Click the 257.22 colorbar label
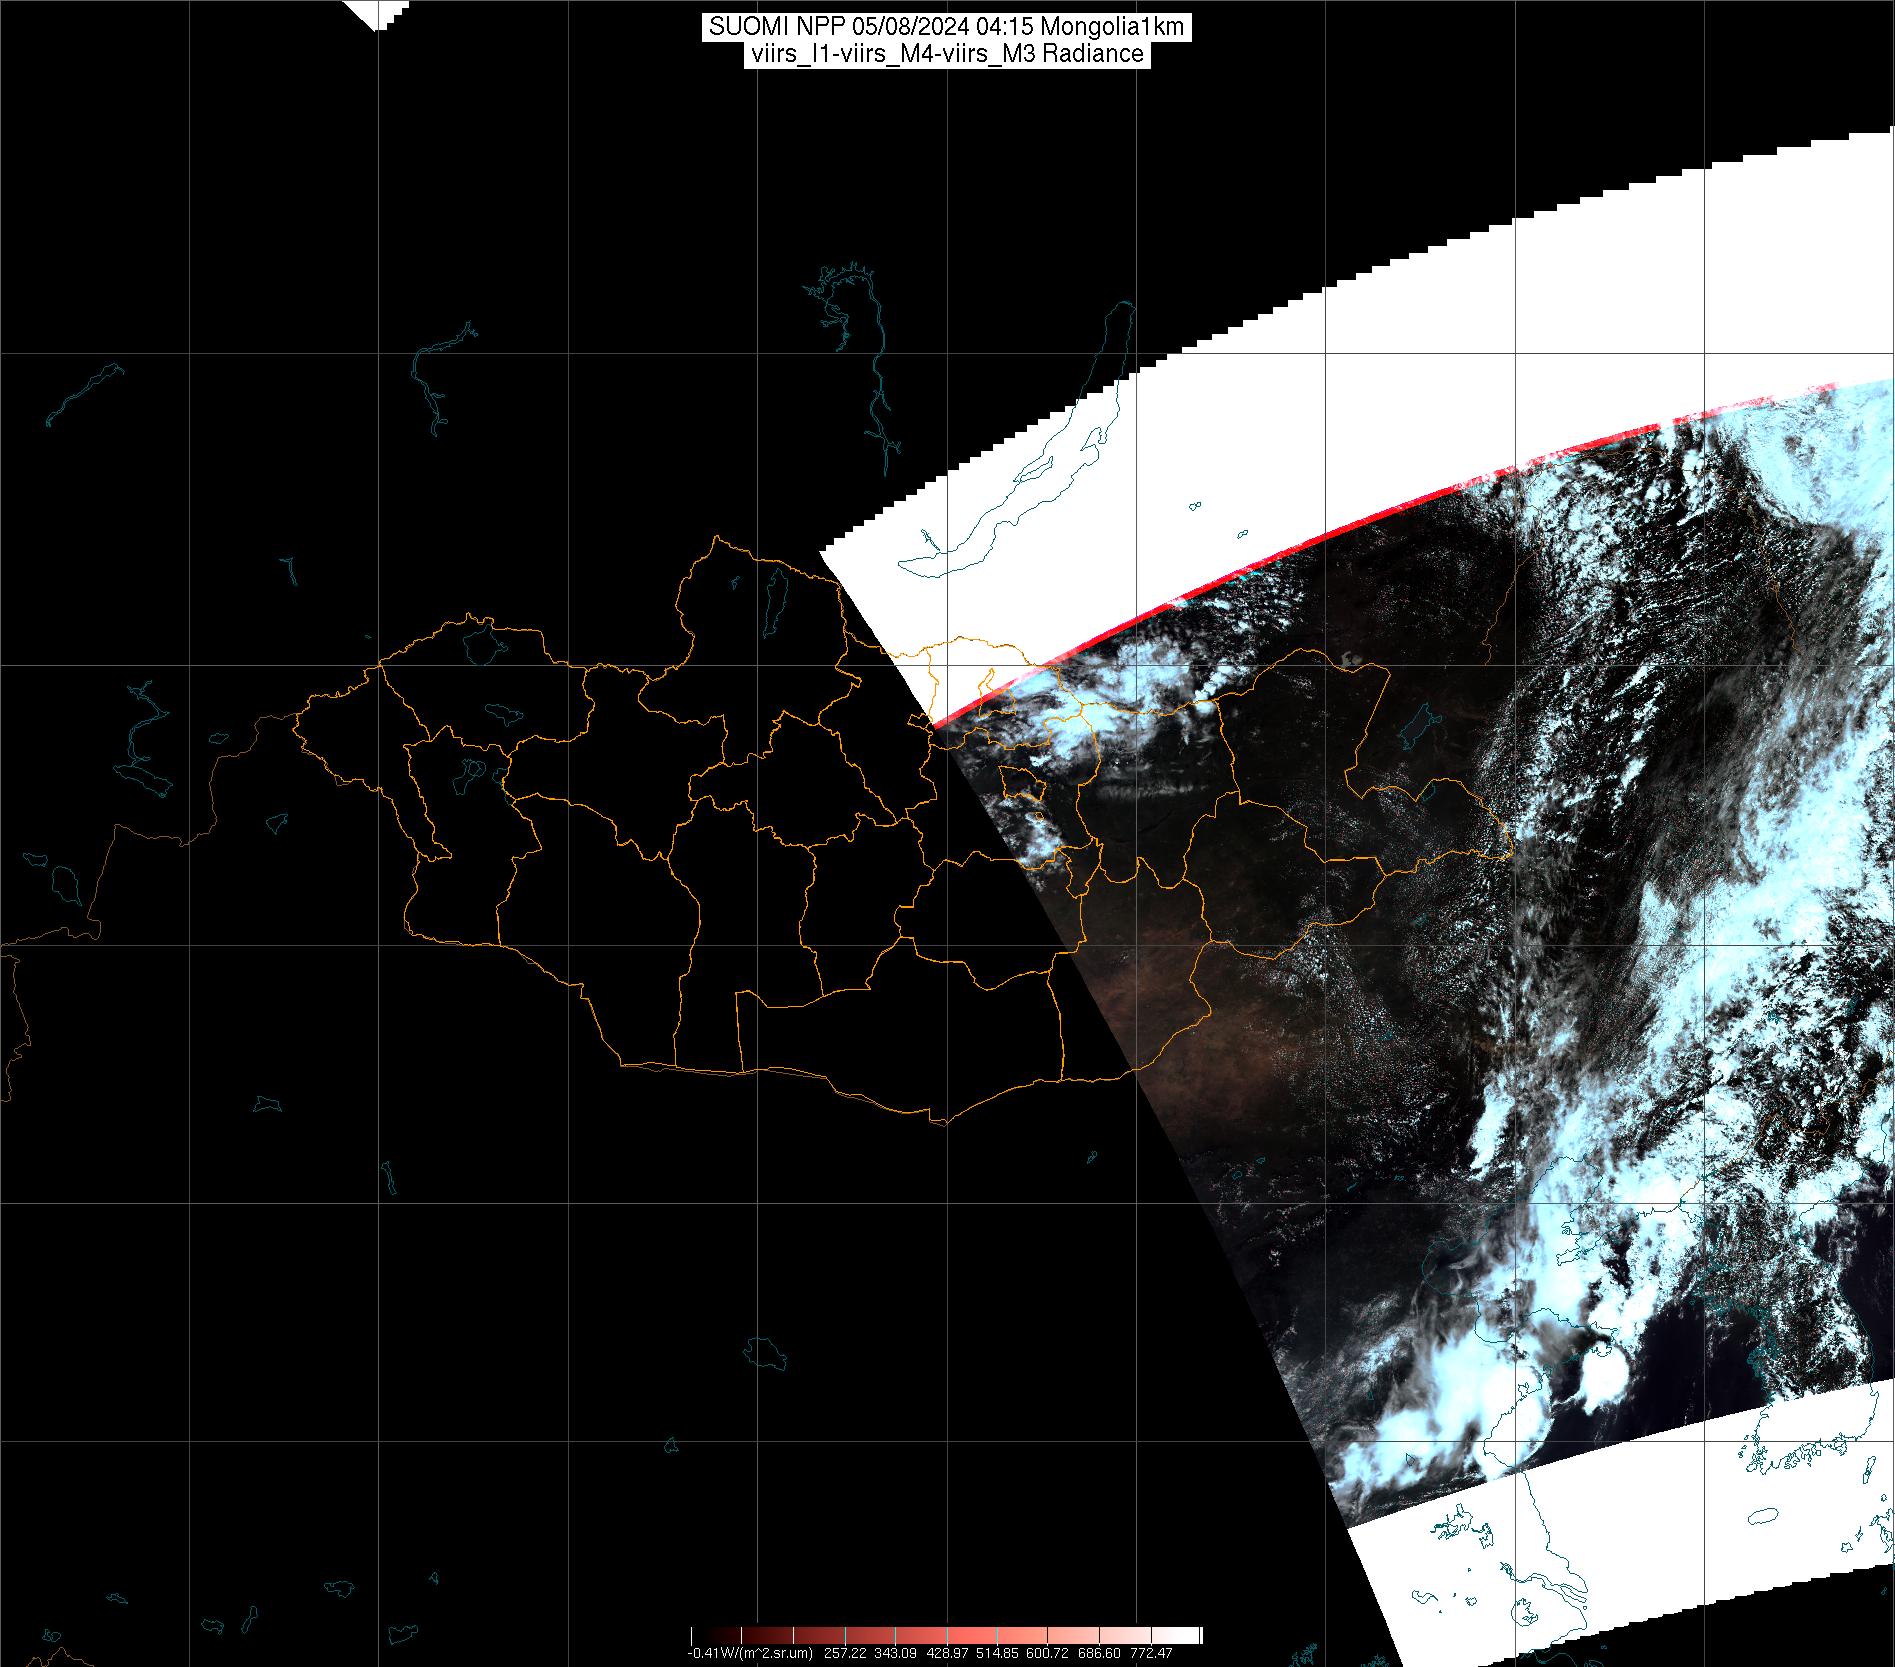This screenshot has height=1667, width=1895. [845, 1654]
